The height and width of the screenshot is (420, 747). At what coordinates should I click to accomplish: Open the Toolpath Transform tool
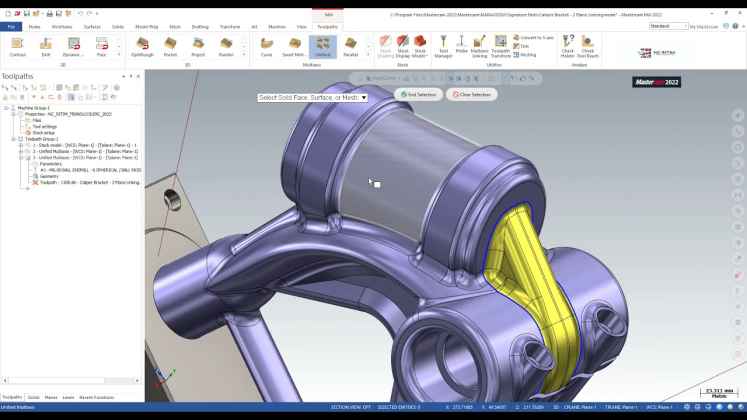point(500,46)
